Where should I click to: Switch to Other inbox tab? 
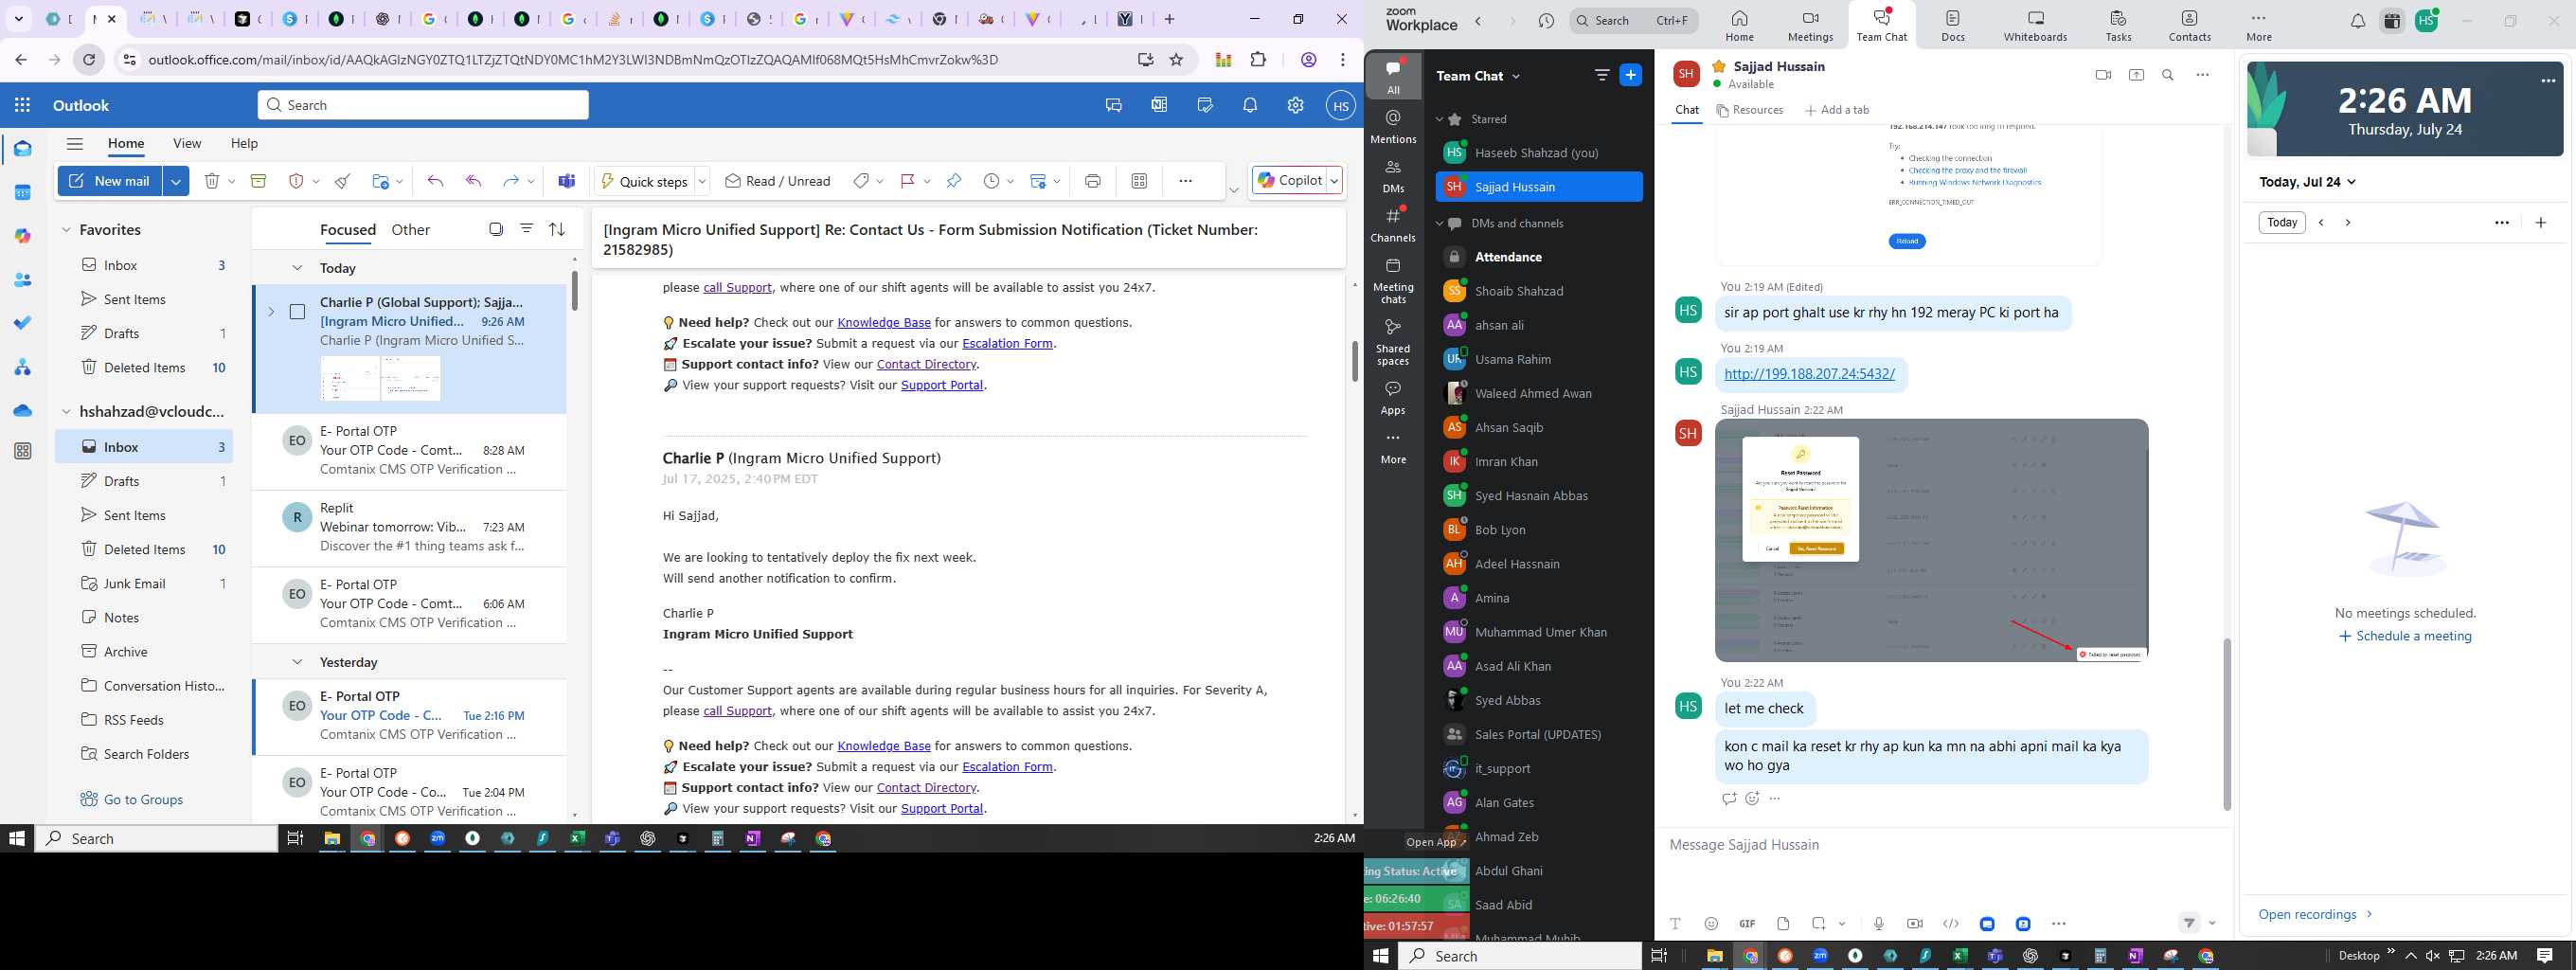coord(411,230)
